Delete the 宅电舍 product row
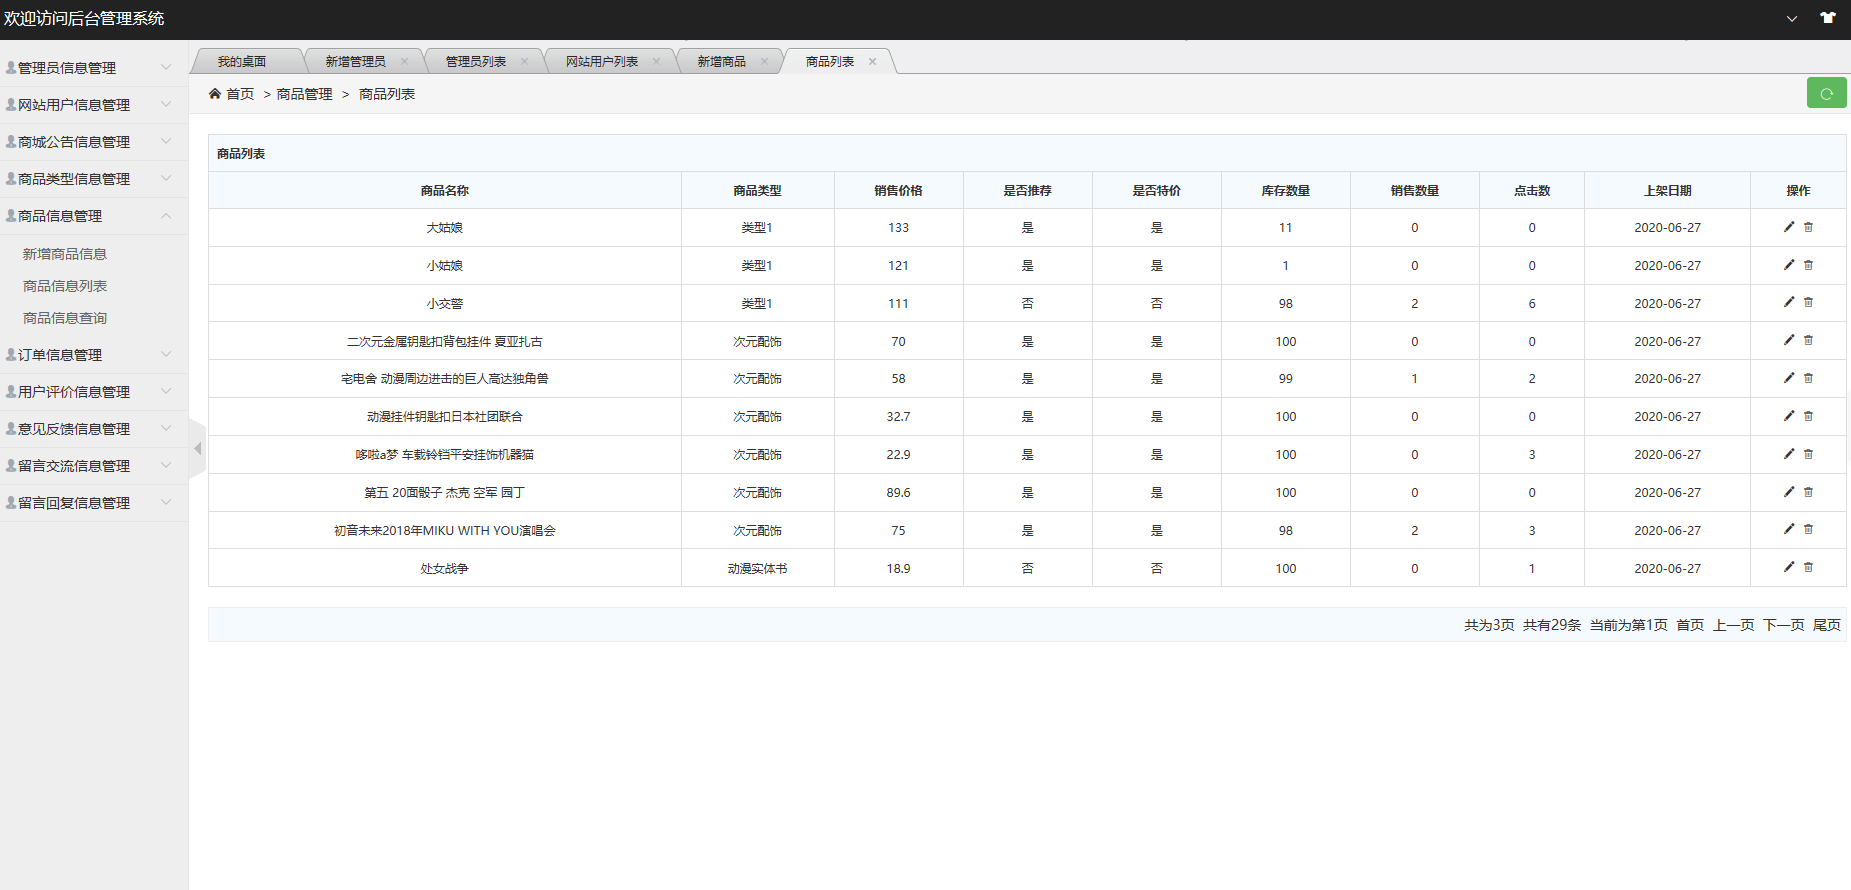 1808,378
